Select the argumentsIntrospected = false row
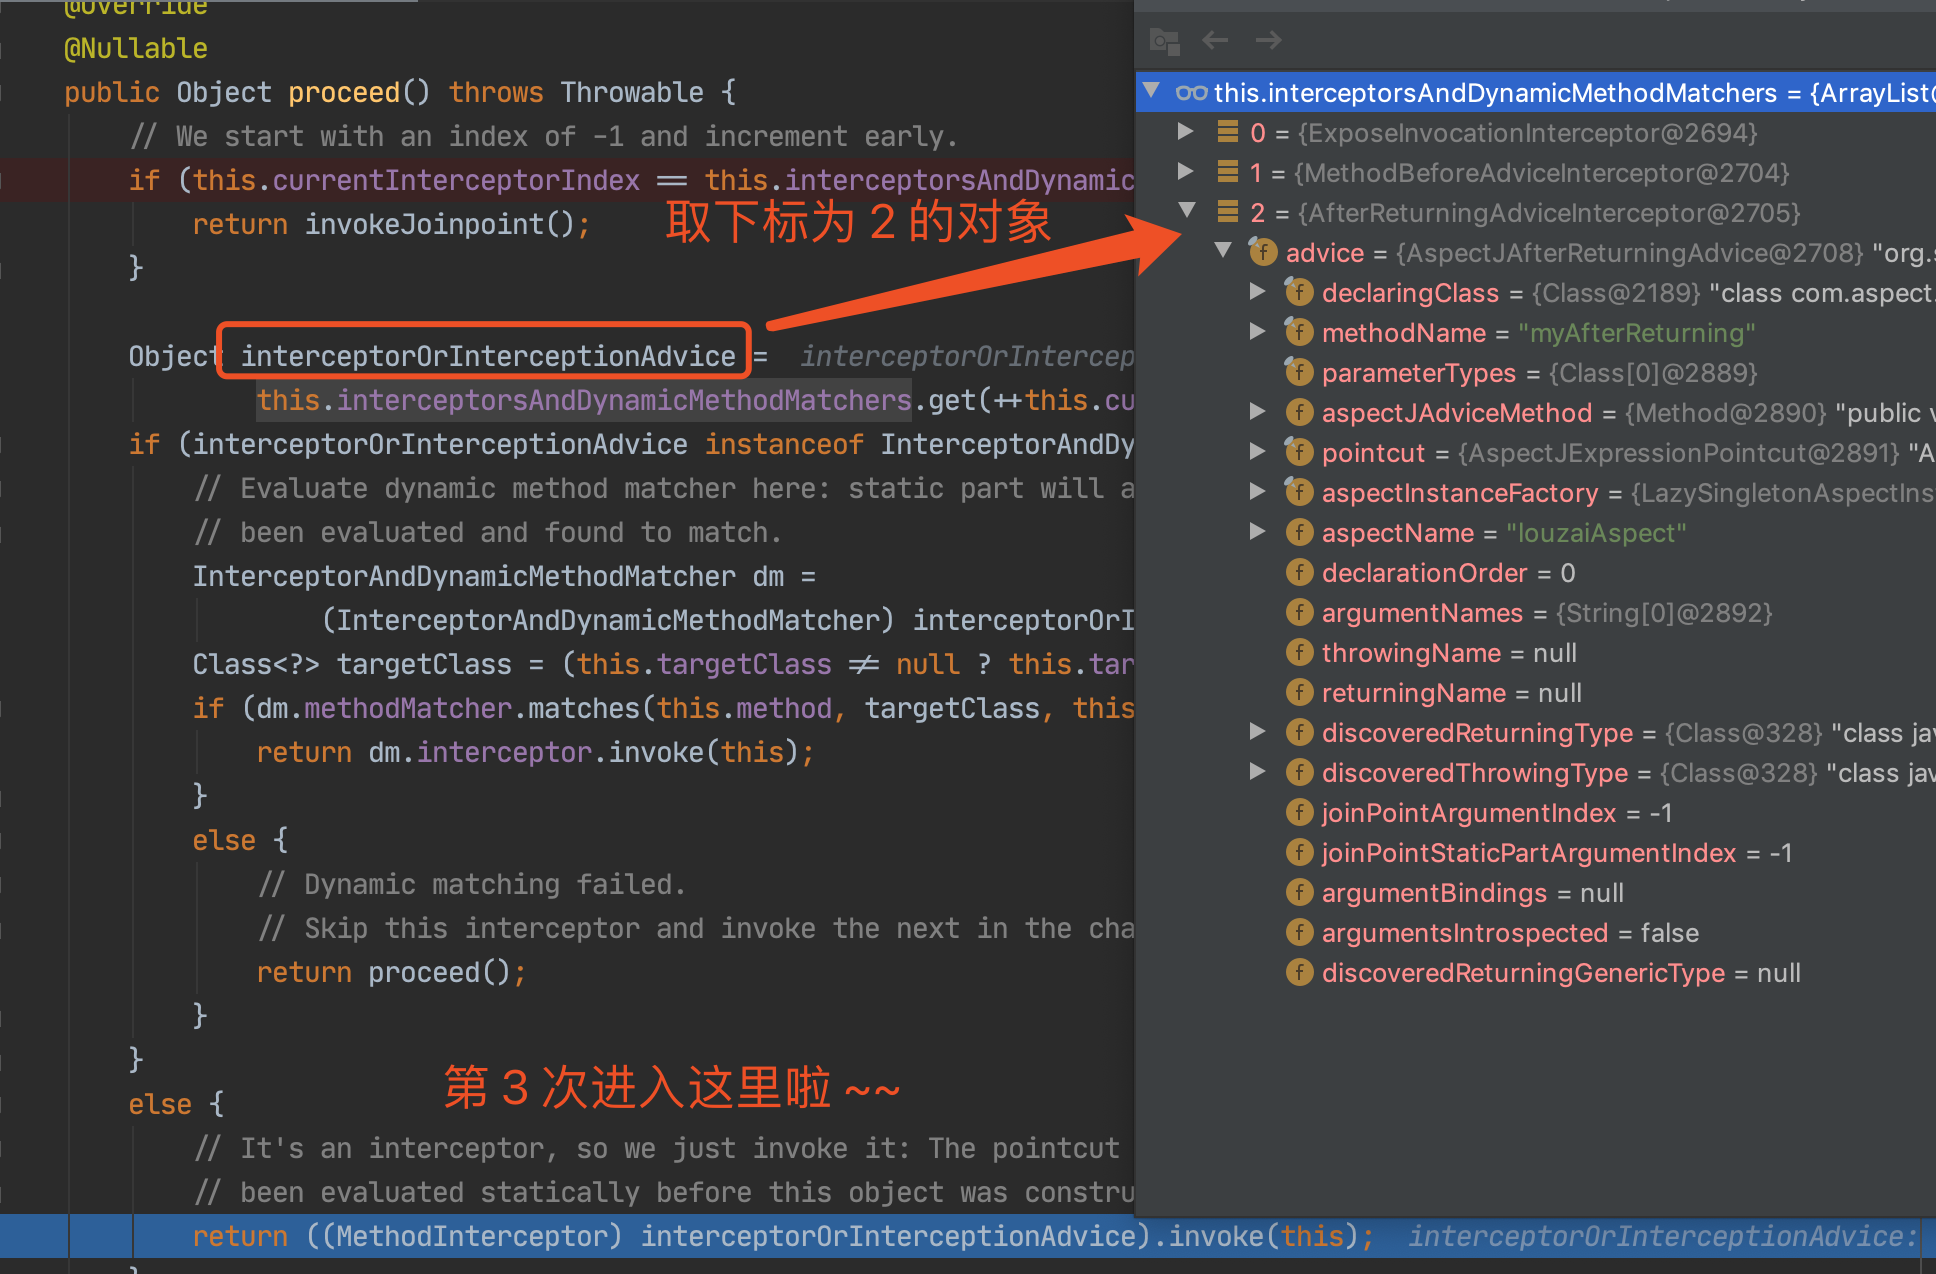Image resolution: width=1936 pixels, height=1274 pixels. click(1536, 933)
